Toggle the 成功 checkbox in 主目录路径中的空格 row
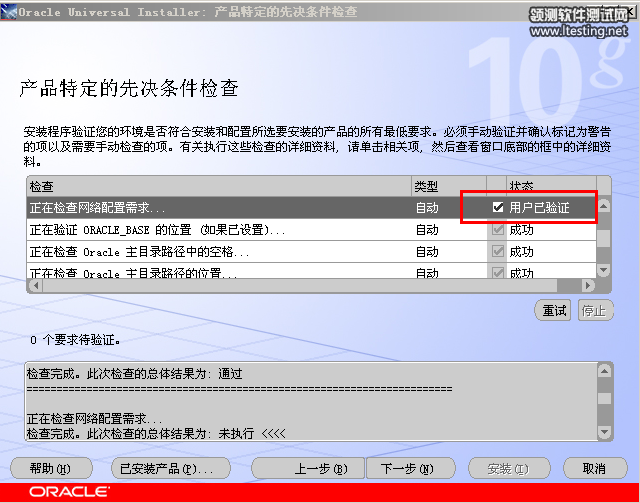The image size is (640, 503). pyautogui.click(x=498, y=252)
